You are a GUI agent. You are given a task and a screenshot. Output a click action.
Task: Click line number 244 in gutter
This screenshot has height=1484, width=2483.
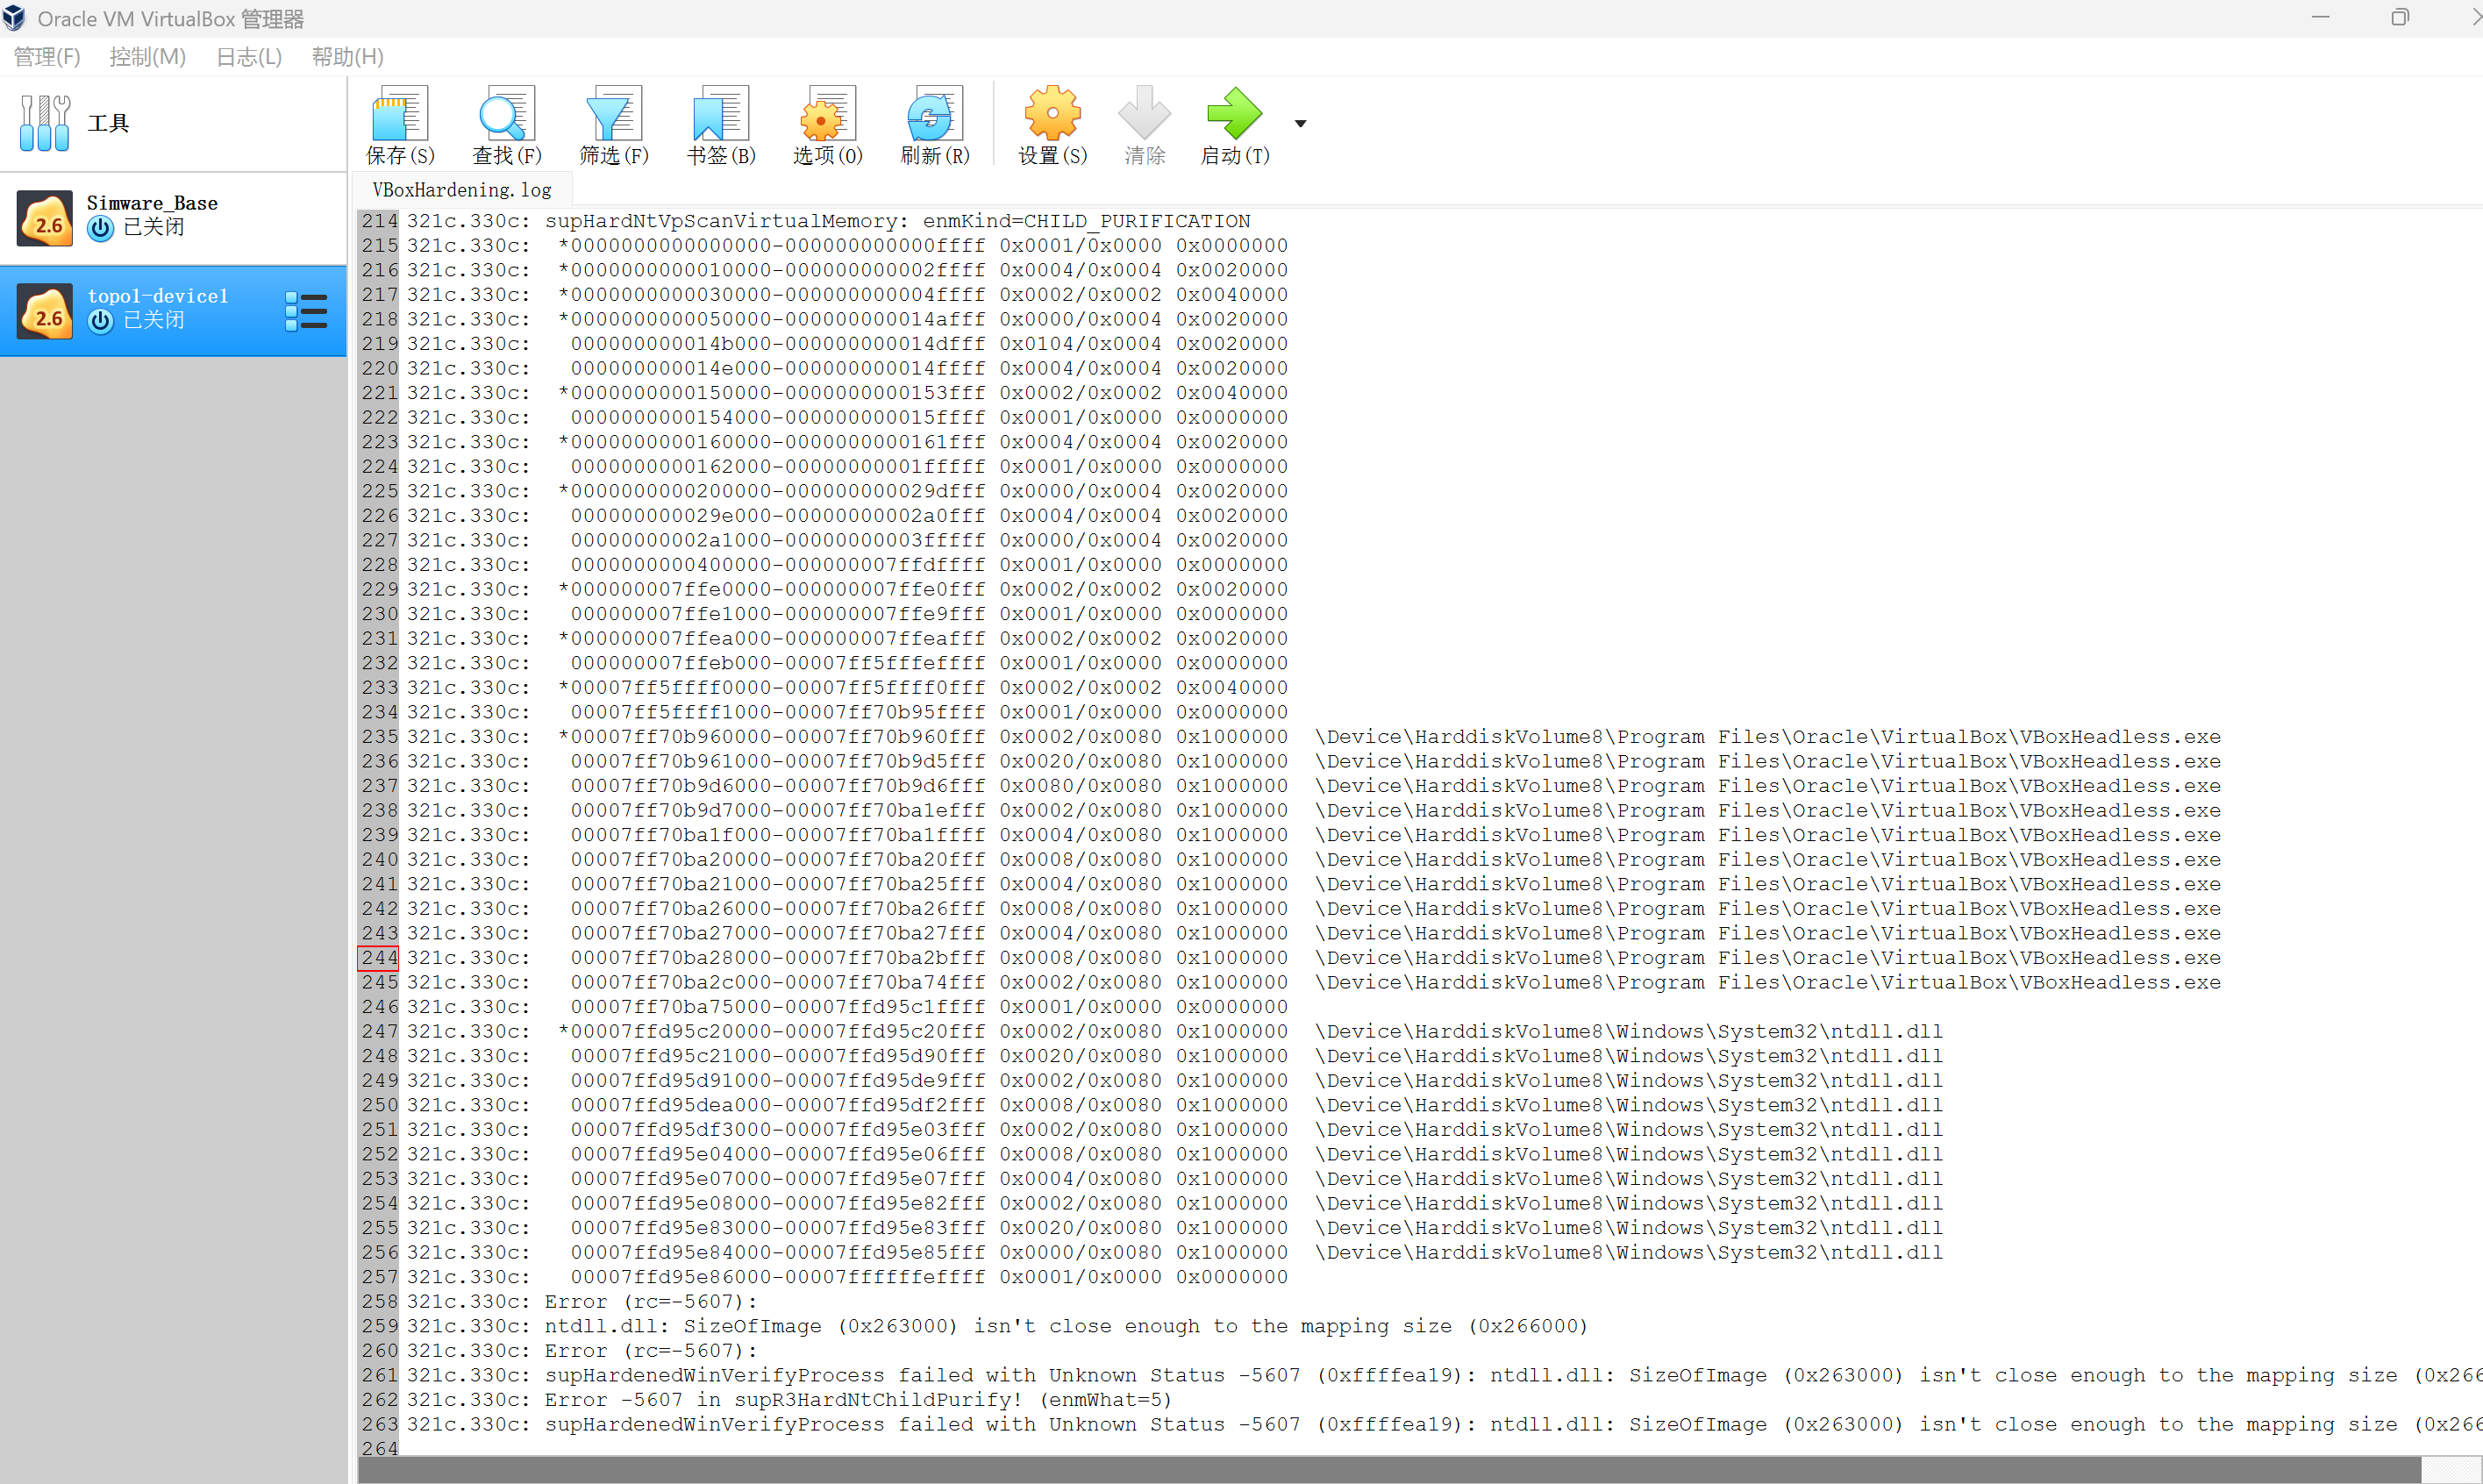(x=378, y=958)
